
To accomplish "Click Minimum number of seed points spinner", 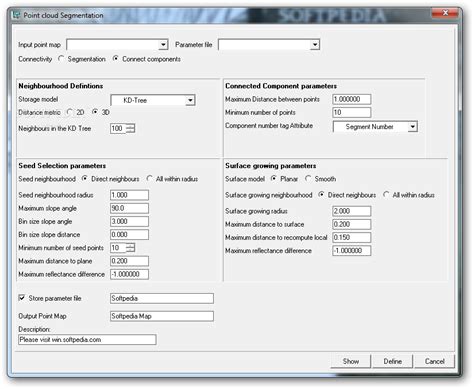I will (x=131, y=248).
